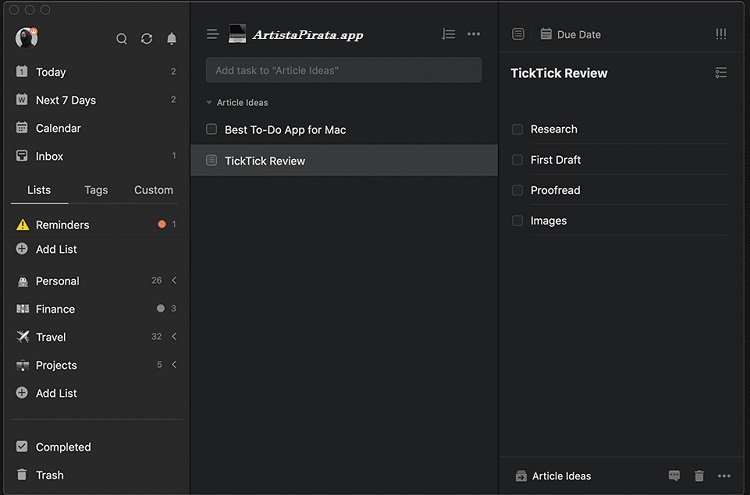The width and height of the screenshot is (750, 495).
Task: Click the sync refresh icon
Action: 147,39
